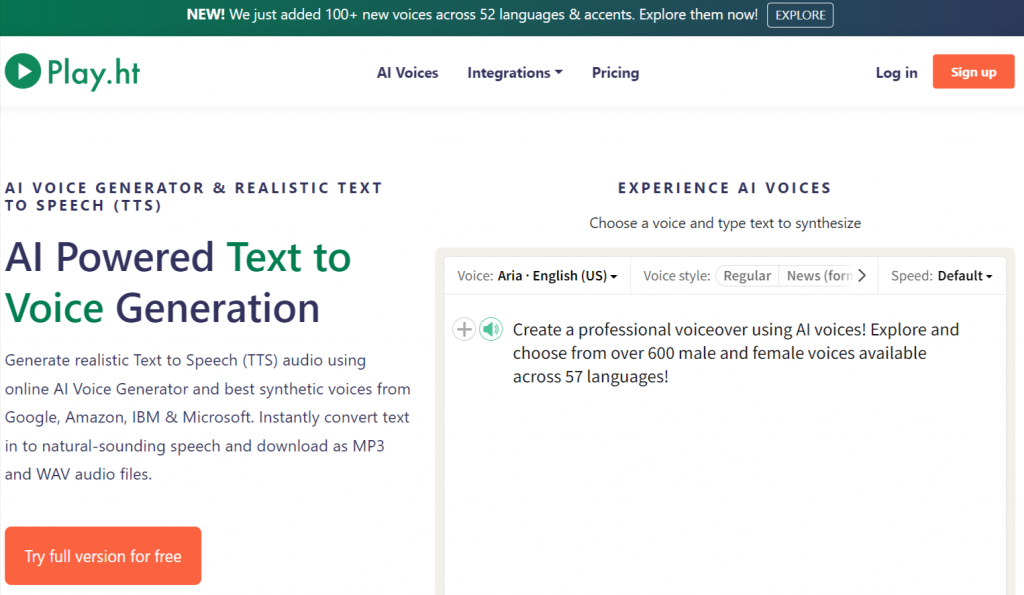
Task: Click Try full version for free
Action: [x=103, y=556]
